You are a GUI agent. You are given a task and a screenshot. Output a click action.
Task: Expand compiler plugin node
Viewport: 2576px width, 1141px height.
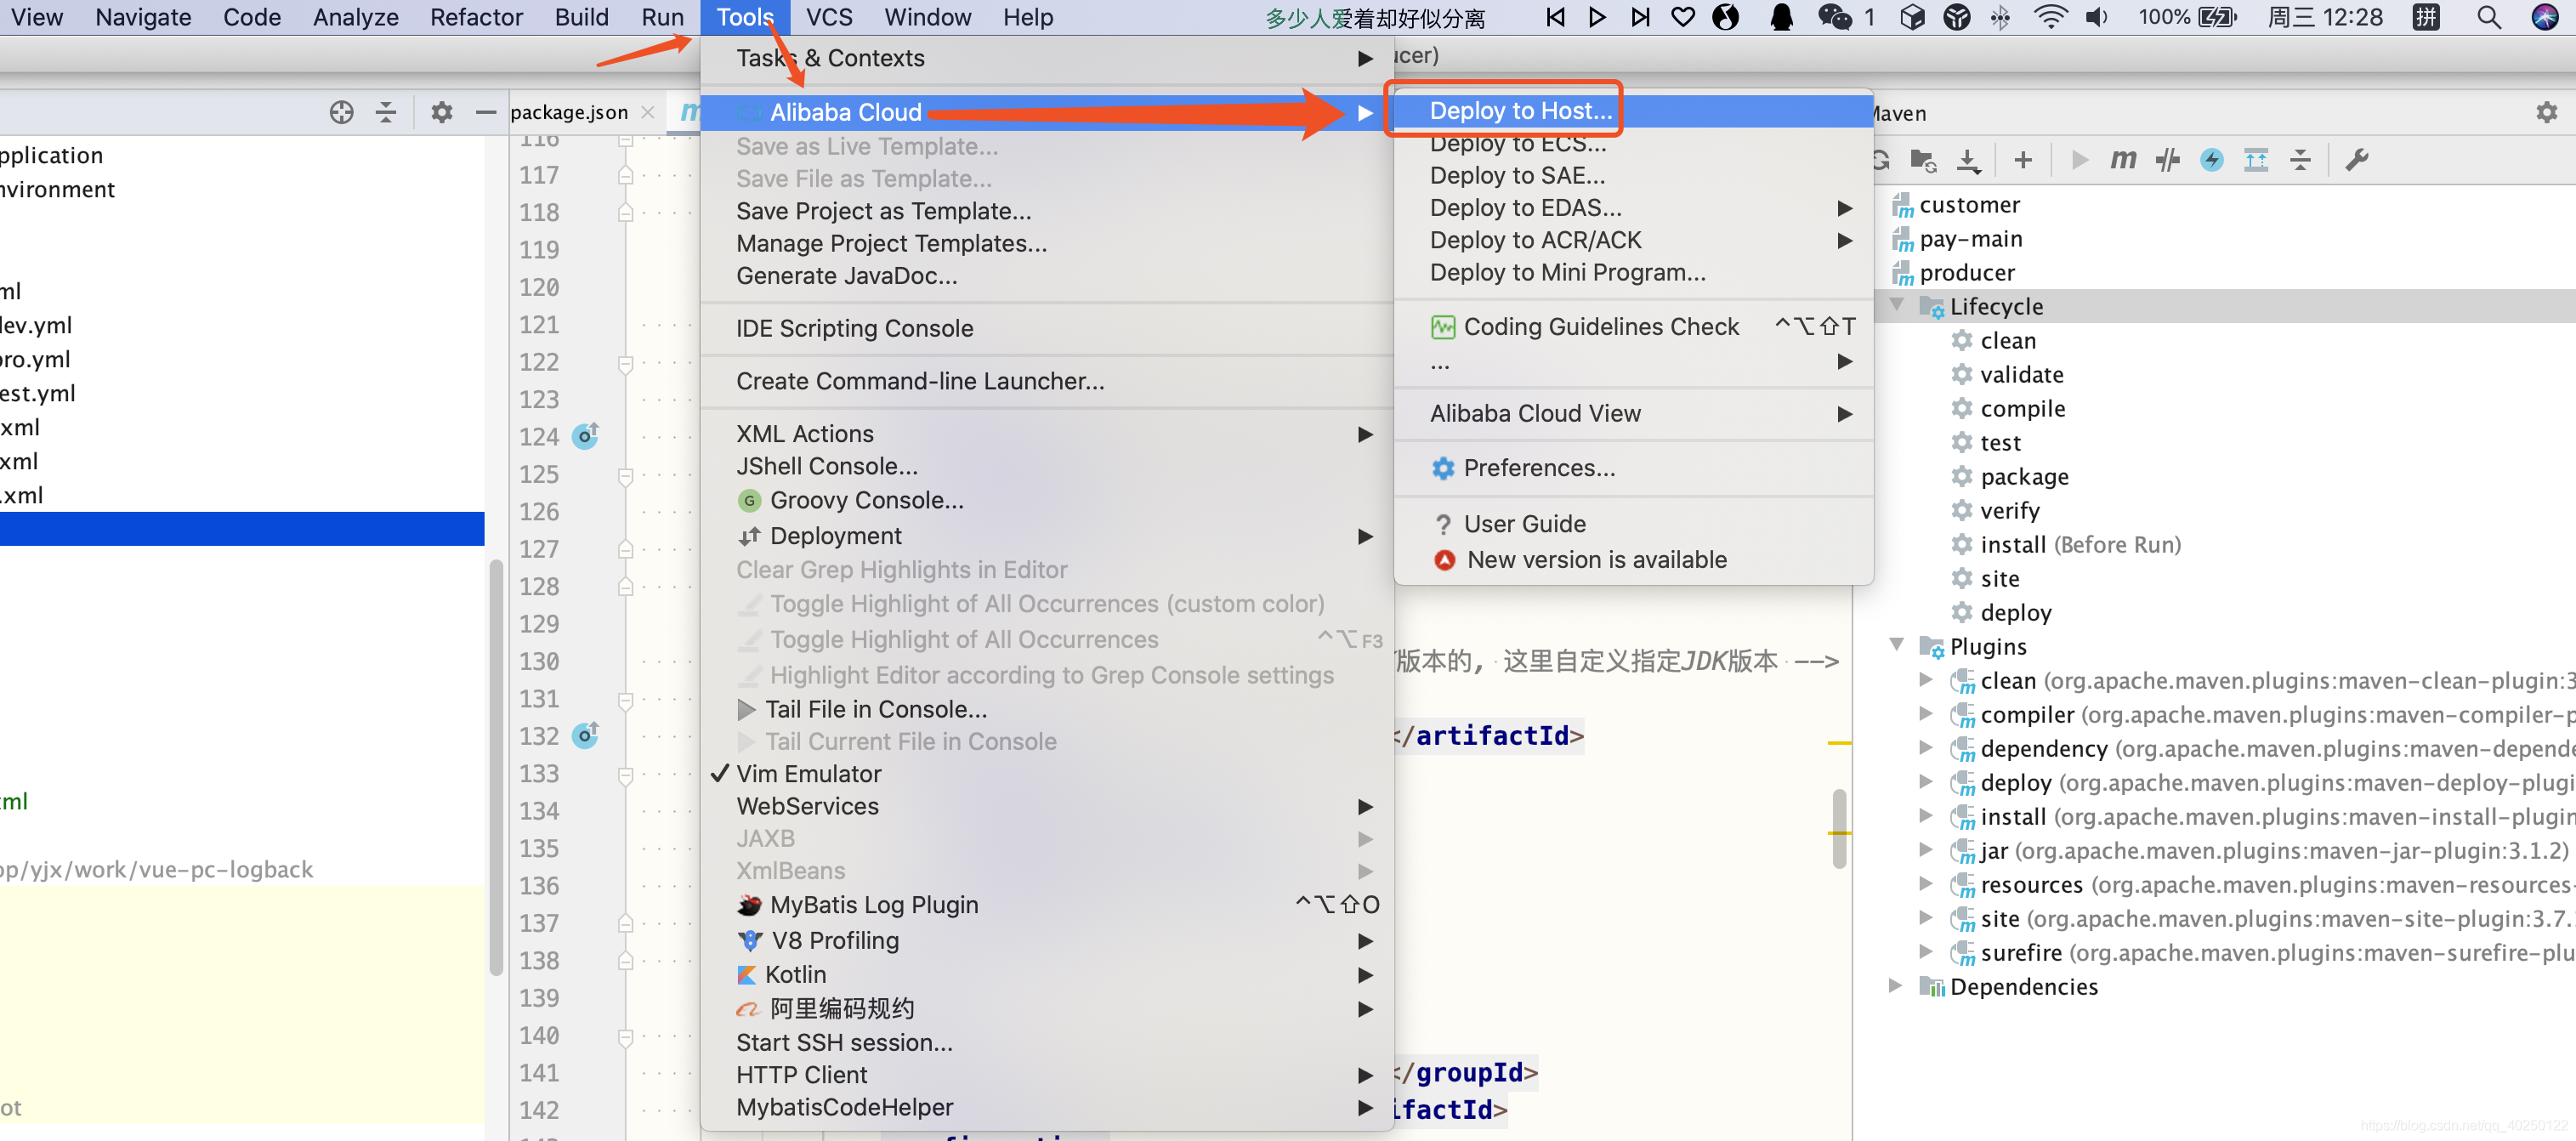click(x=1925, y=714)
